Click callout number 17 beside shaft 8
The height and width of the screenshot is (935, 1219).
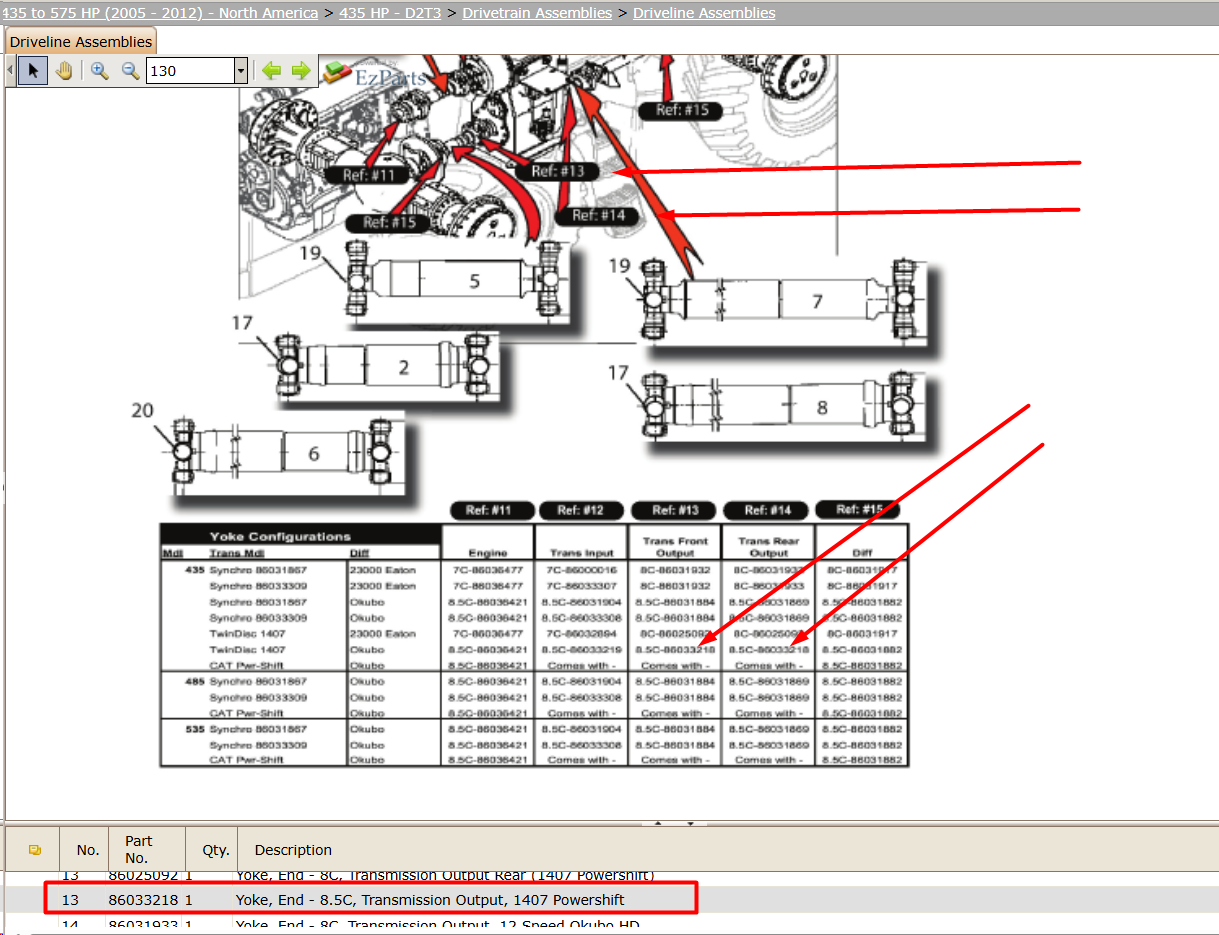point(619,373)
